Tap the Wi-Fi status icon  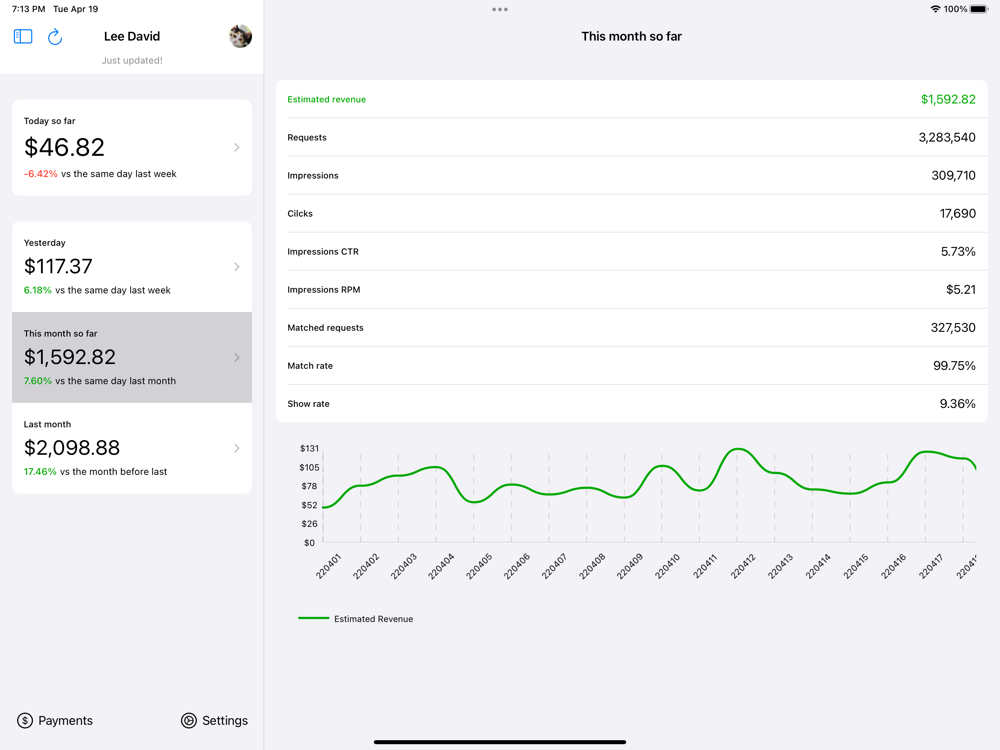coord(935,9)
